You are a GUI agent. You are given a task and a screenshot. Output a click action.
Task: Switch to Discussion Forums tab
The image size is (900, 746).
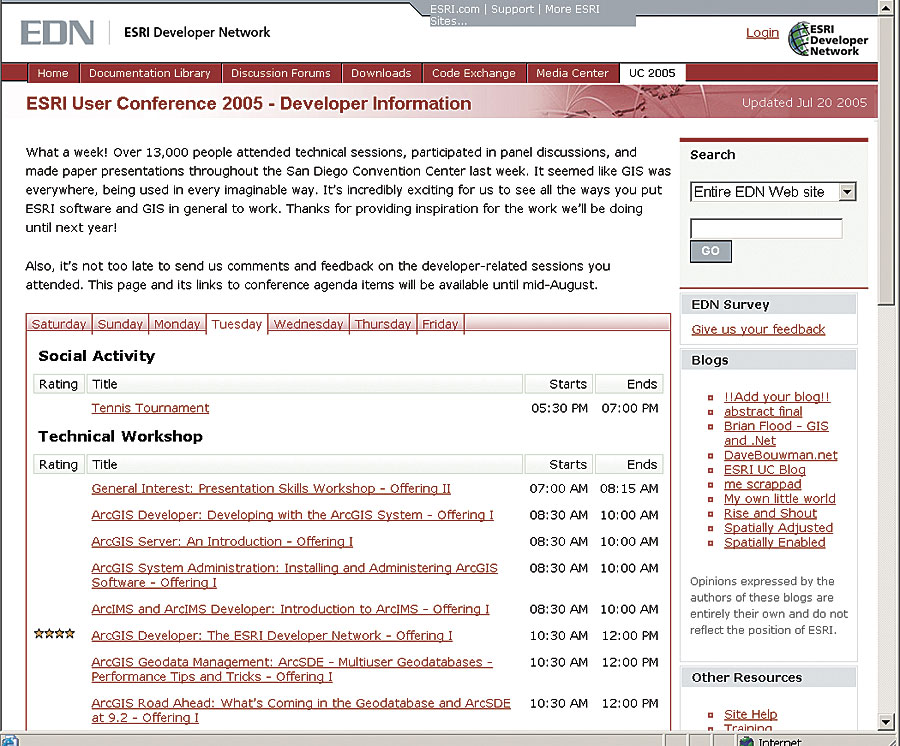[x=281, y=73]
